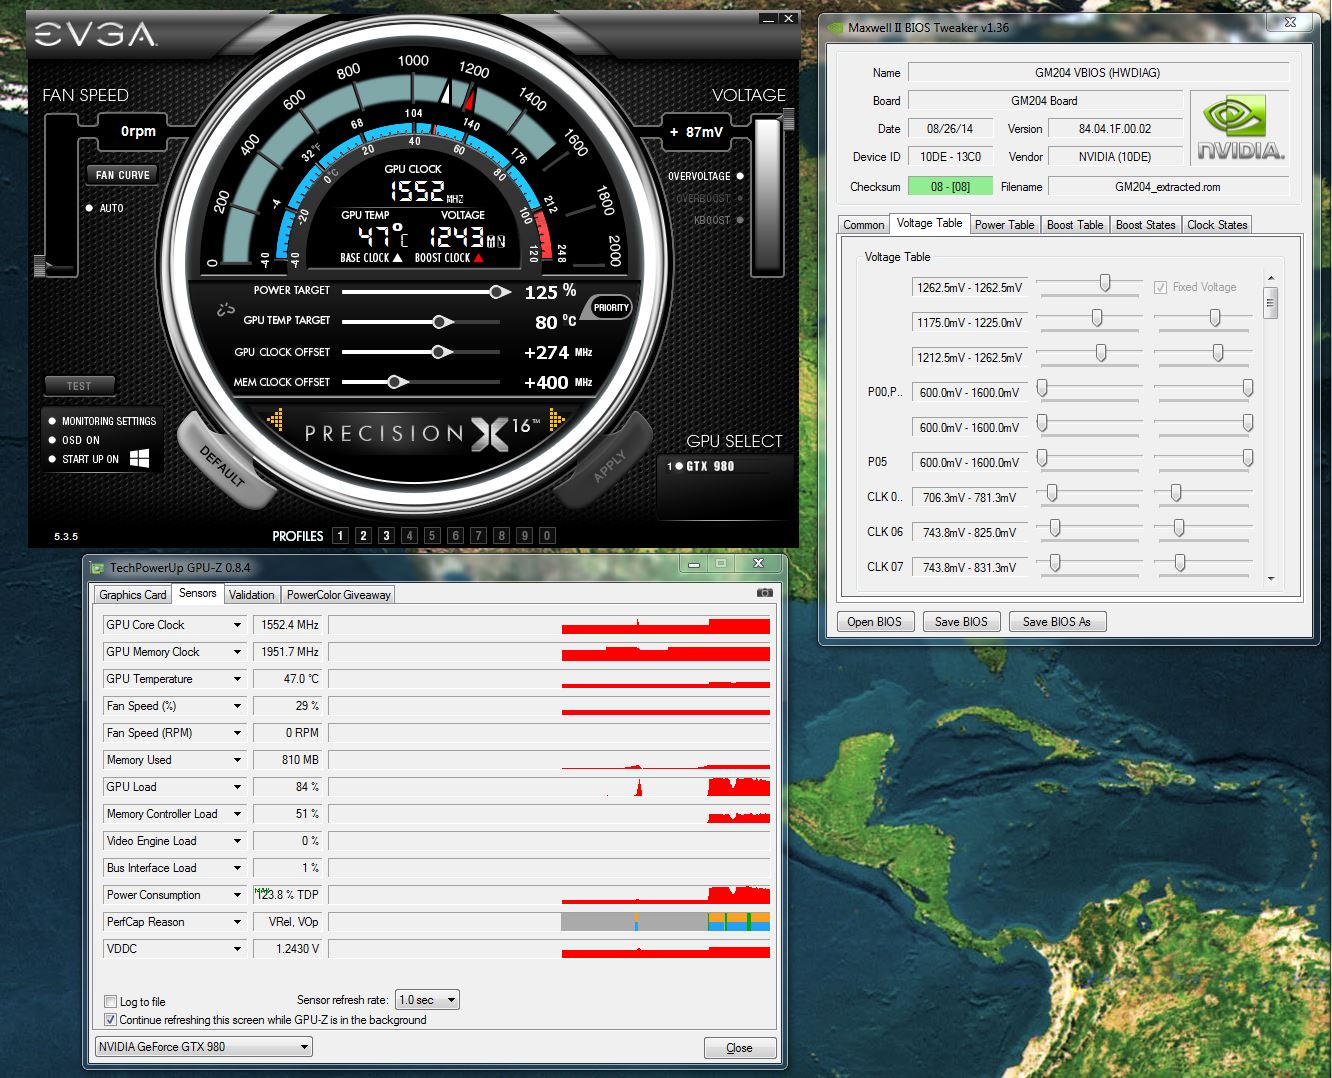Open the GPU Core Clock sensor dropdown
The image size is (1332, 1078).
coord(237,625)
